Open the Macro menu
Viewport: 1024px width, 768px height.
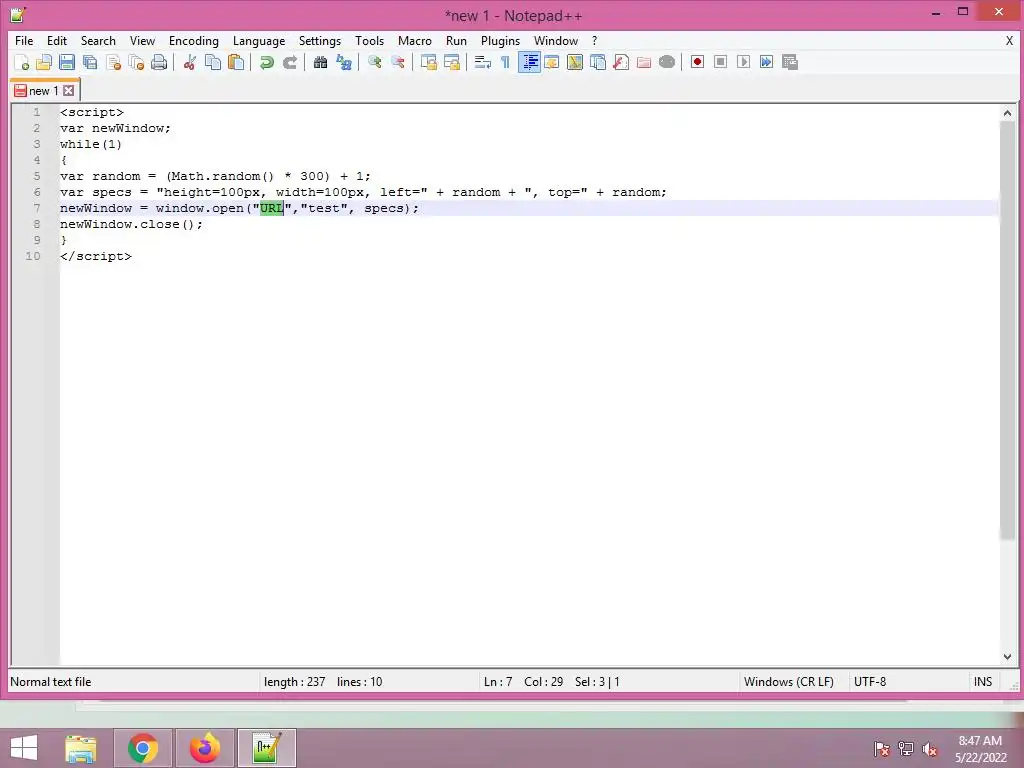(x=415, y=40)
